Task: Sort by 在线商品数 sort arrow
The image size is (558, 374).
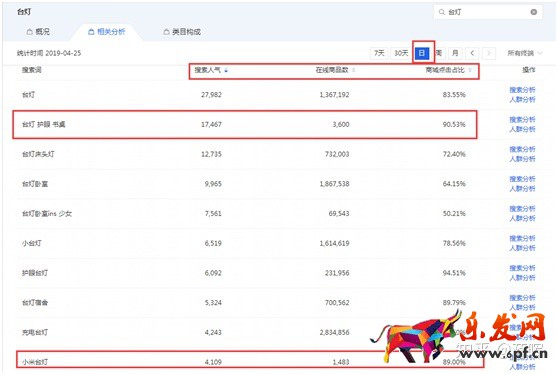Action: click(x=353, y=70)
